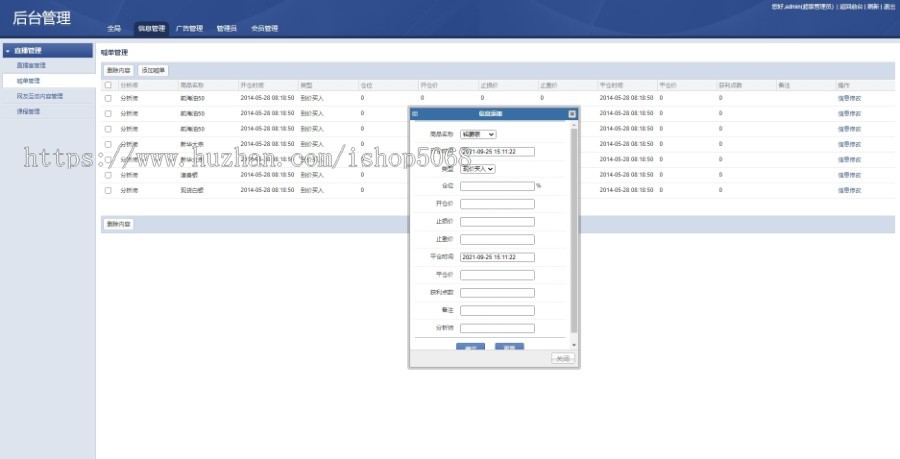This screenshot has width=900, height=459.
Task: Open the 类型 dropdown showing 到价买入
Action: [478, 169]
